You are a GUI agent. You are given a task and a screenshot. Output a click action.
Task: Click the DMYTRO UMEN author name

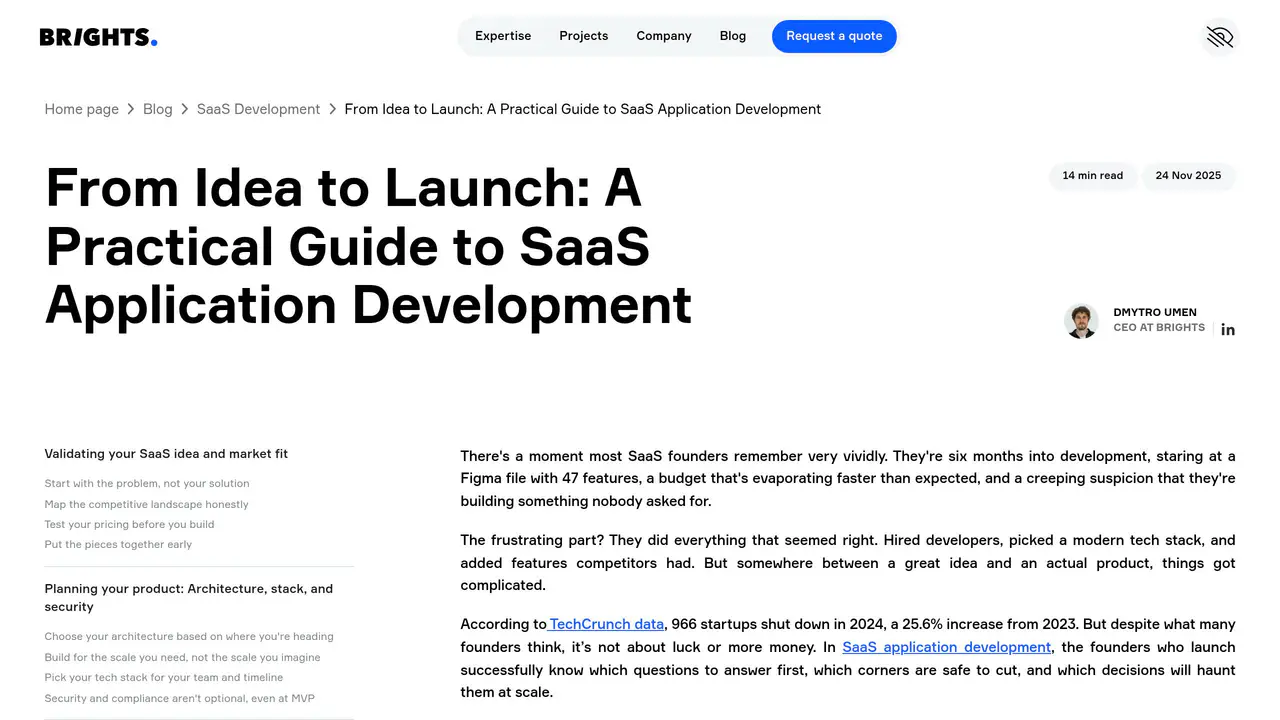click(1155, 312)
